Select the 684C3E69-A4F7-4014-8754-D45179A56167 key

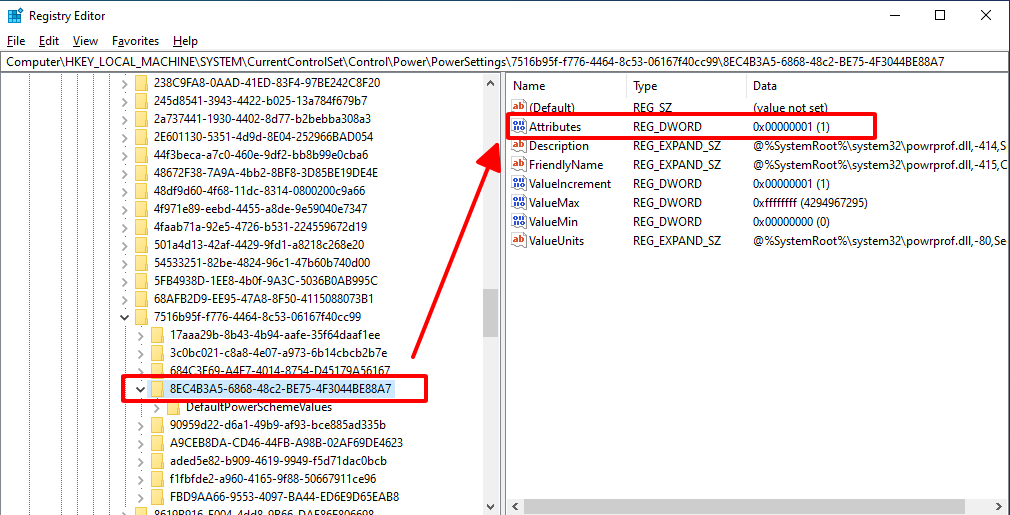pos(280,371)
